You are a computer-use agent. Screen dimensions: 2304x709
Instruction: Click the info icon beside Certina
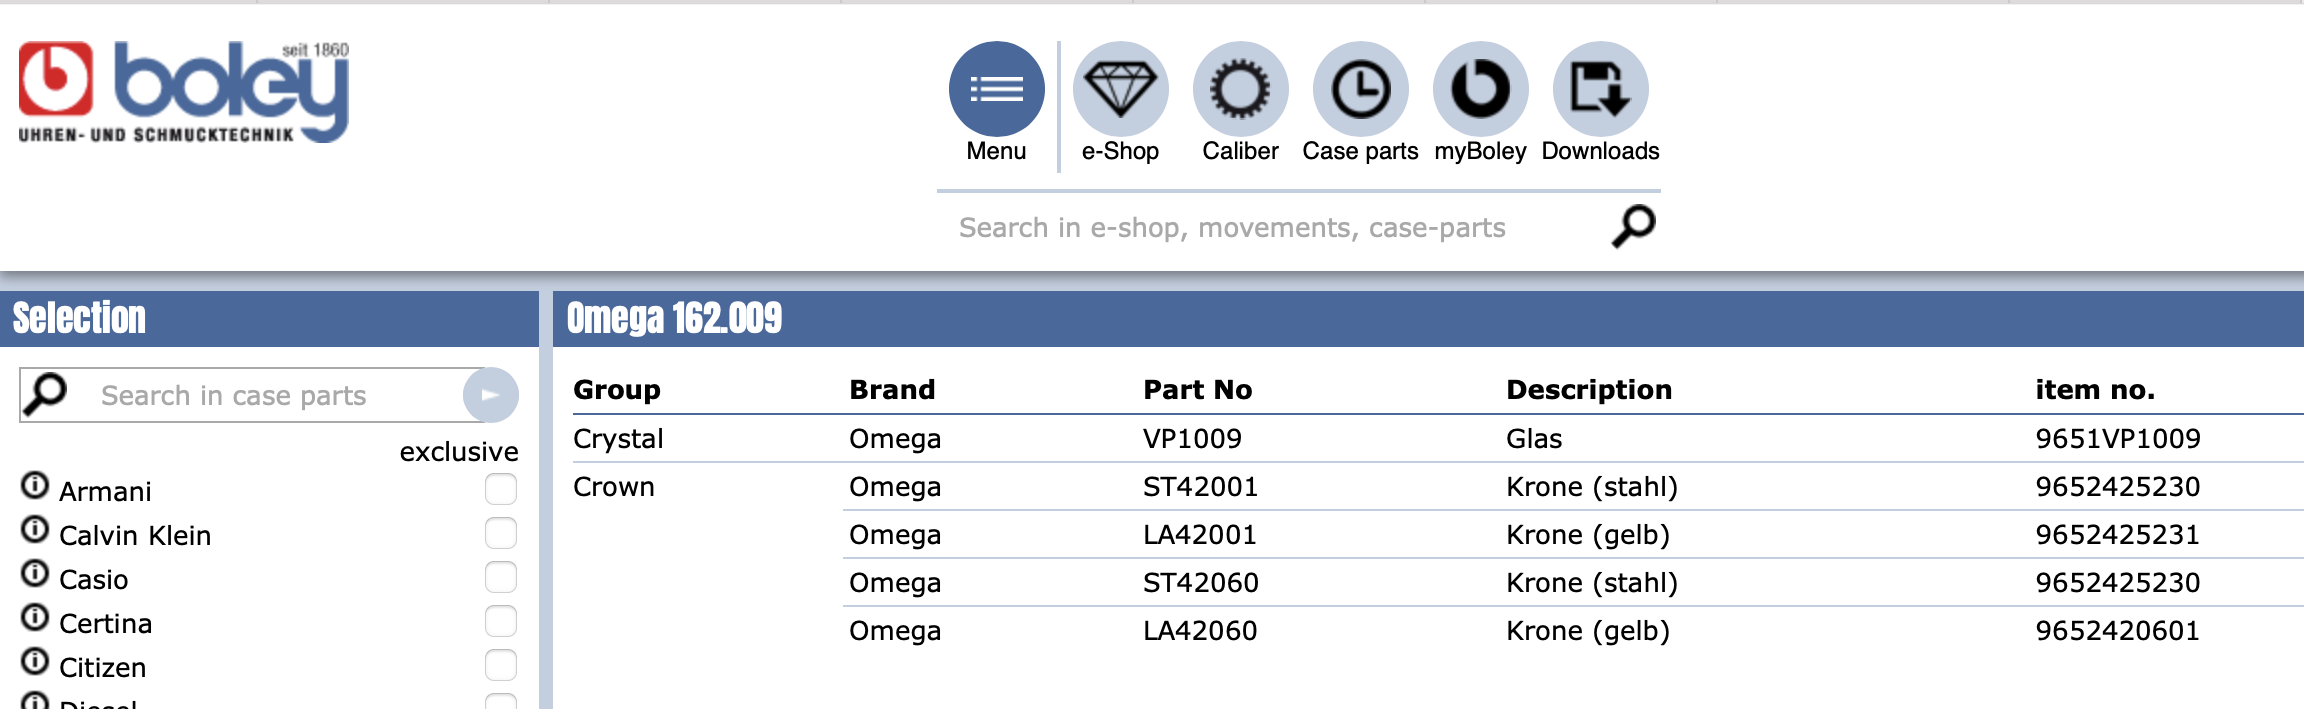click(x=35, y=618)
